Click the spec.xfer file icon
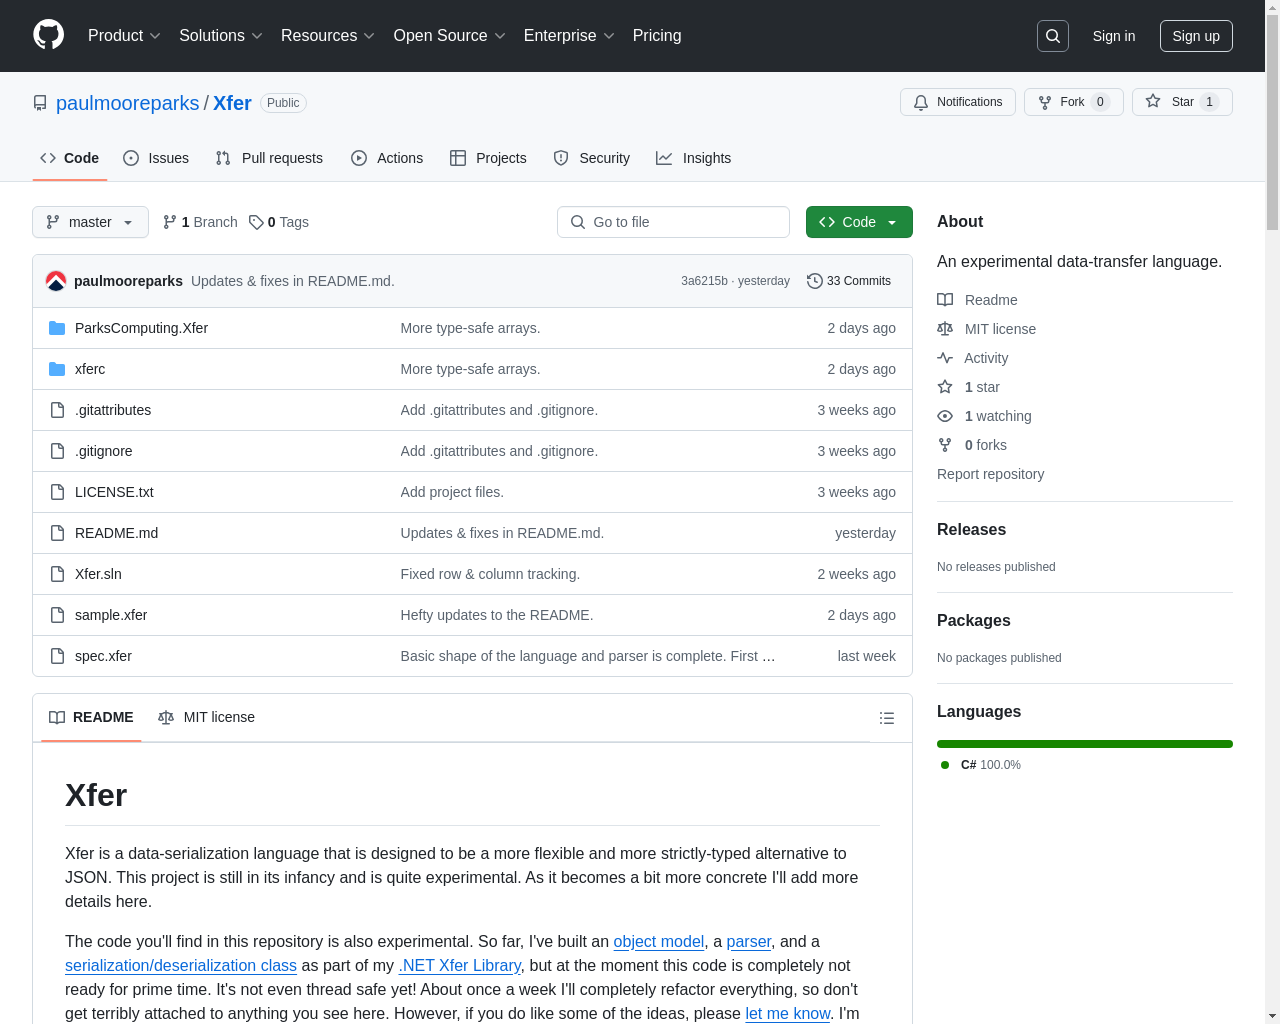1280x1024 pixels. pos(57,656)
